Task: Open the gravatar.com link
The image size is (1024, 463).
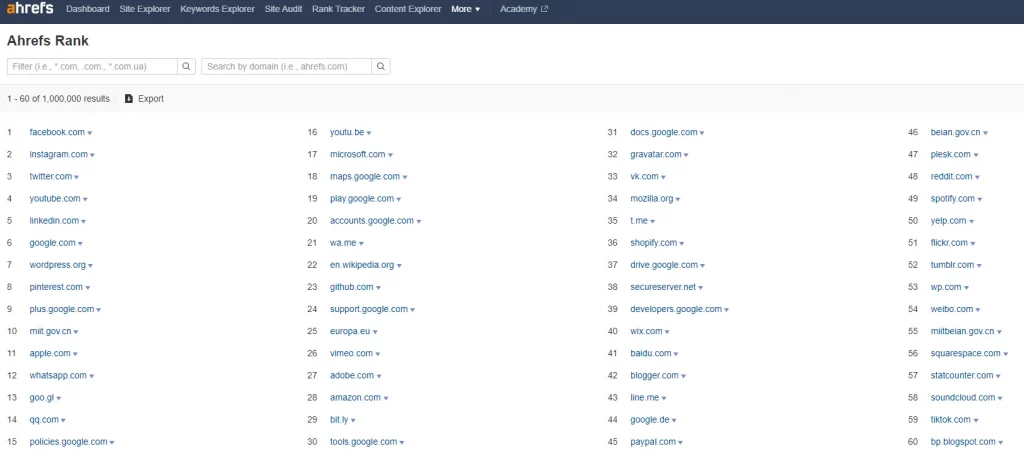Action: pos(656,154)
